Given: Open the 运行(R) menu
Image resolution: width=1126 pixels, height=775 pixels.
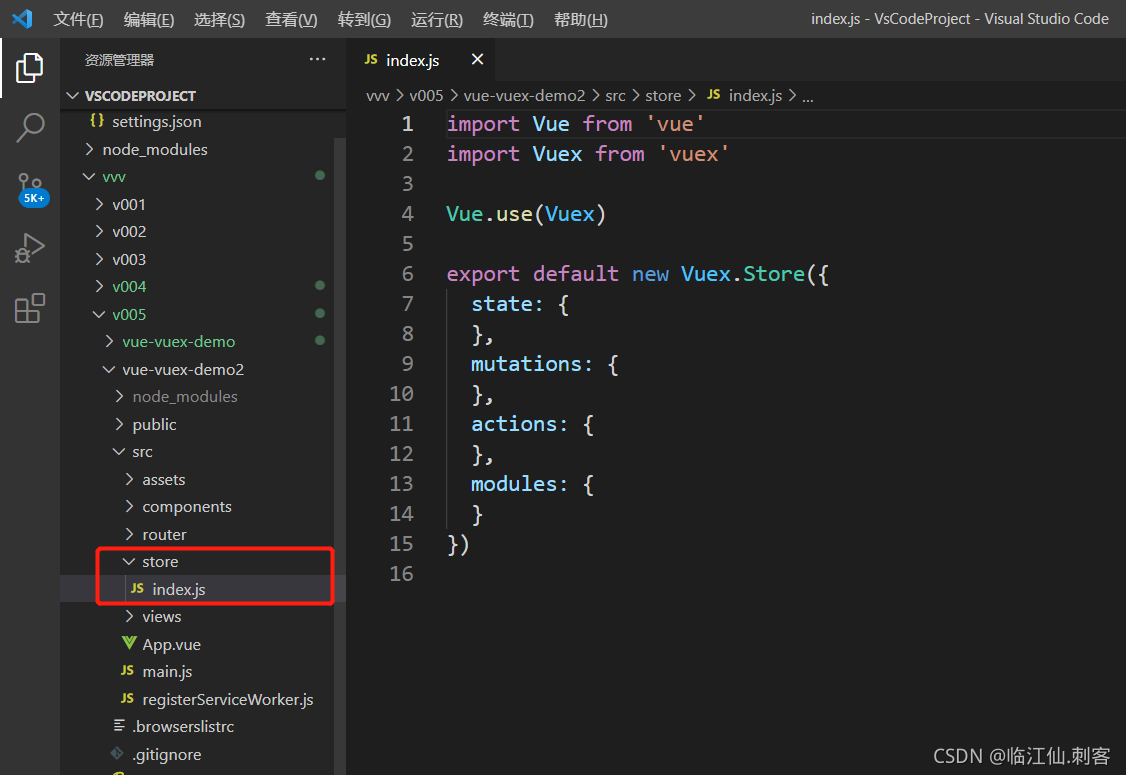Looking at the screenshot, I should coord(437,19).
